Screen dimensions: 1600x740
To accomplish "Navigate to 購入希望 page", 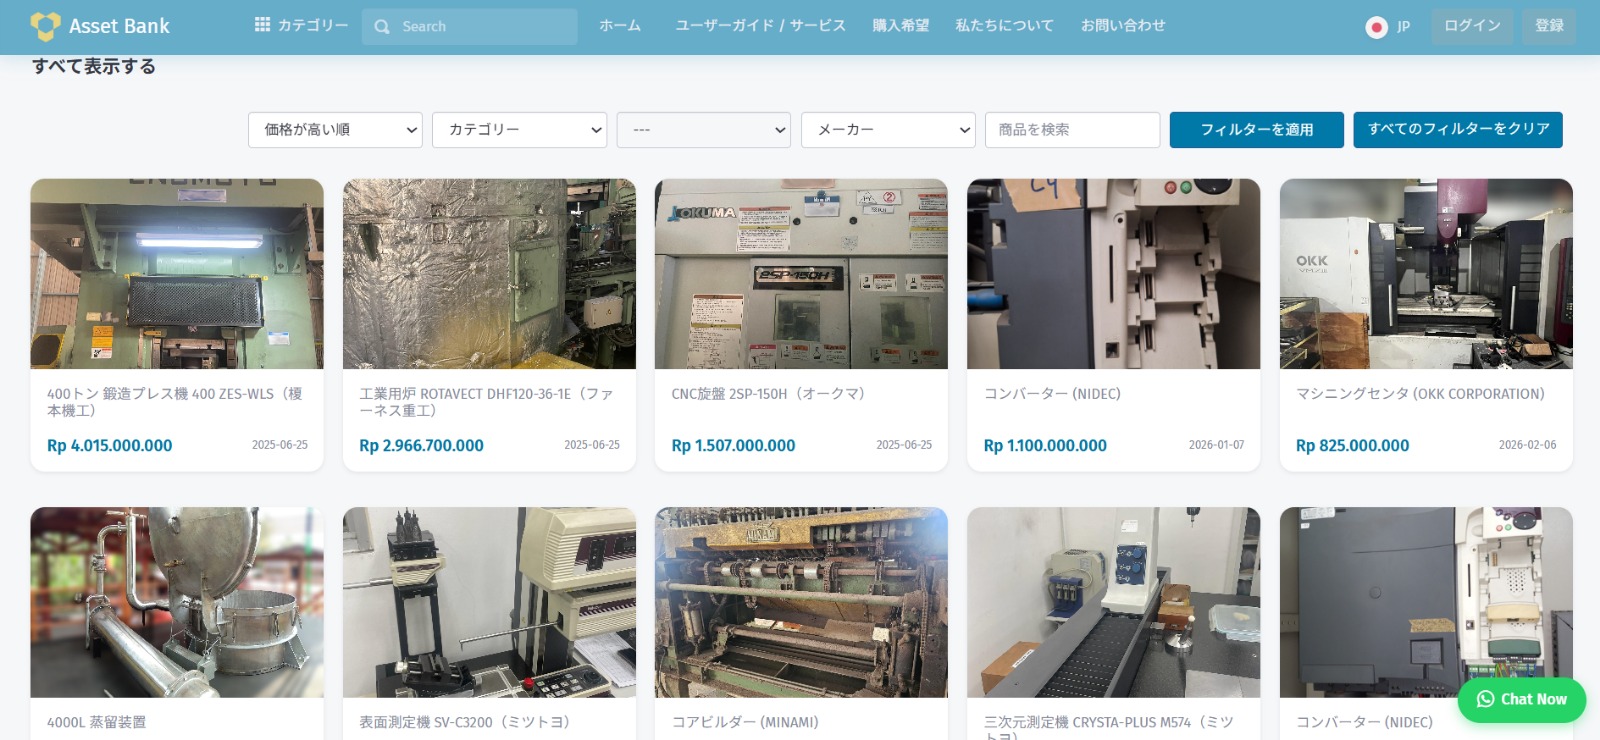I will click(x=900, y=26).
